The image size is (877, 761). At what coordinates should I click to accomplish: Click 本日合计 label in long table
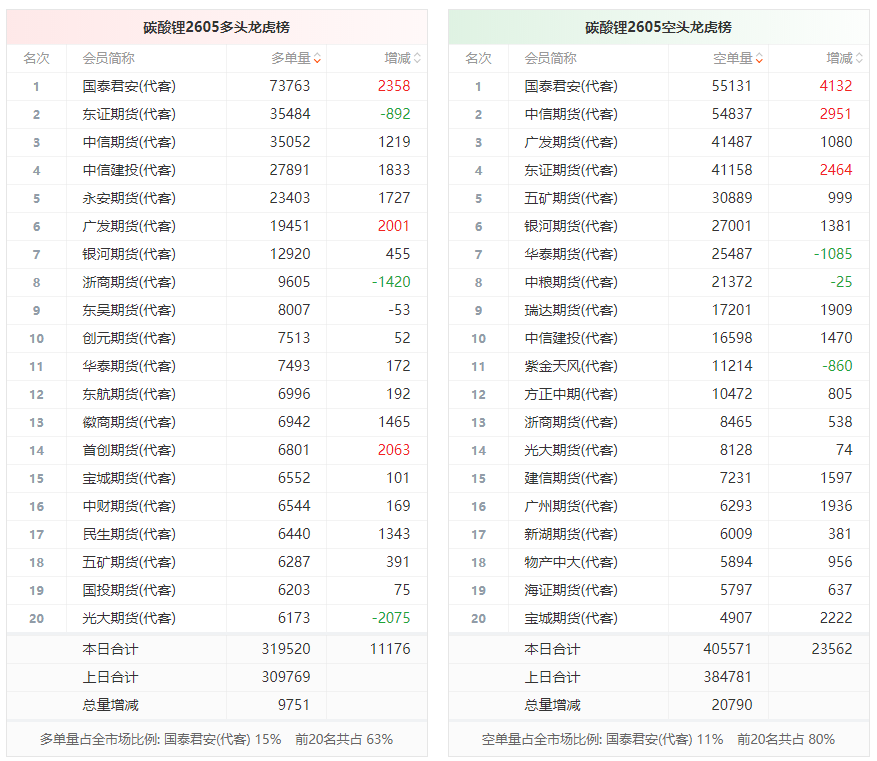[110, 649]
